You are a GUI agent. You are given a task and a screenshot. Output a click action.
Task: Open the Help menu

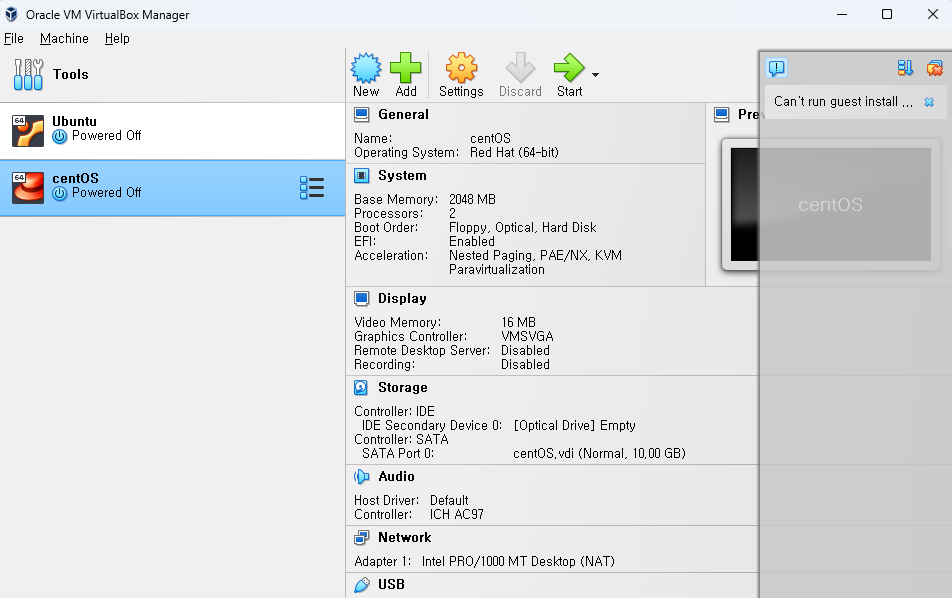pos(117,38)
